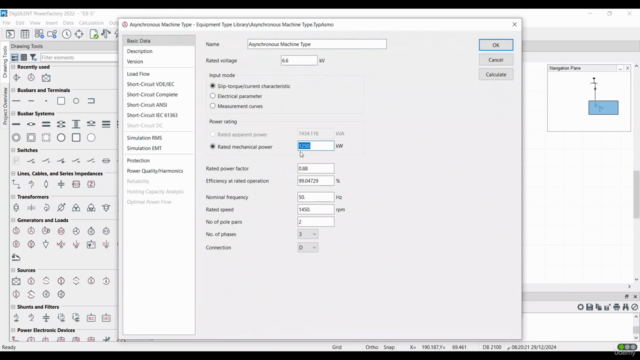Screen dimensions: 640x360
Task: Click the output window vertical scrollbar thumb
Action: 636,329
